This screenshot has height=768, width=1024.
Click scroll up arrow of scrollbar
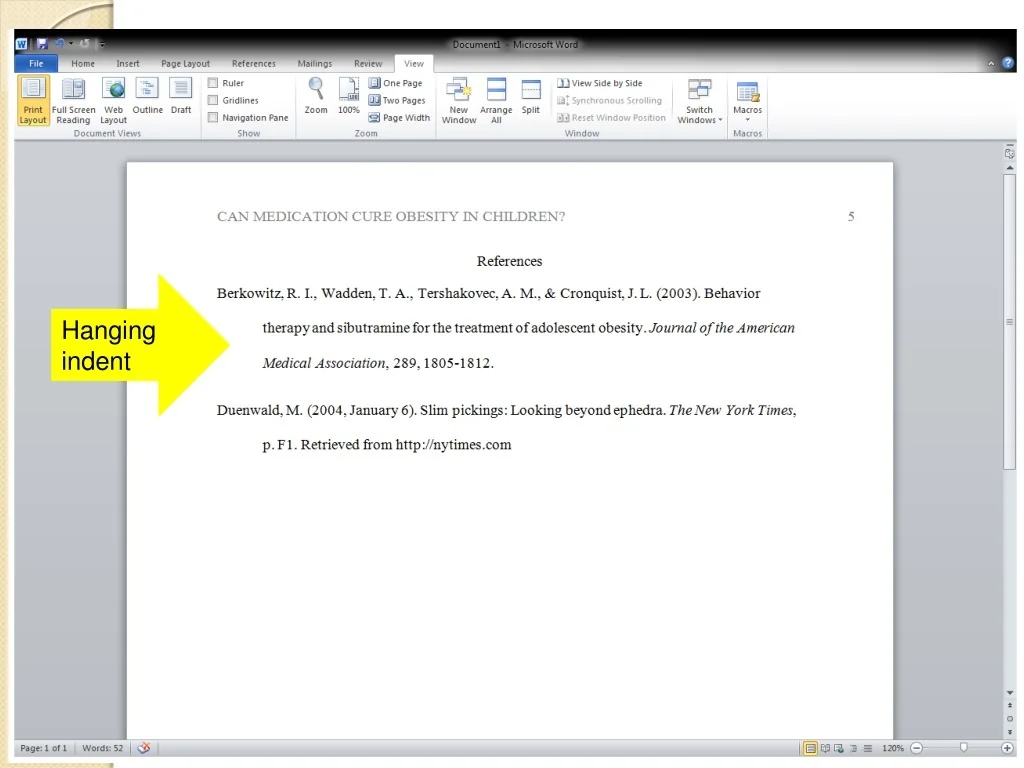(1010, 168)
